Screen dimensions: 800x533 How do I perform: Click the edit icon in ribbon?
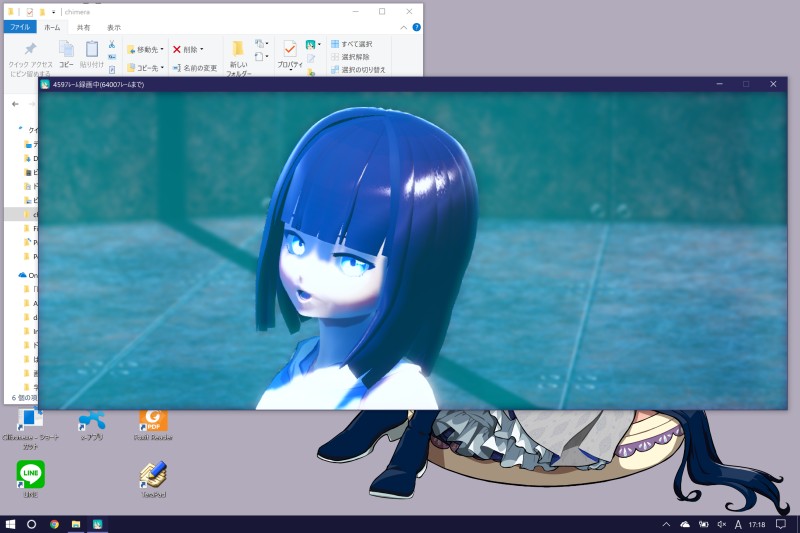311,59
